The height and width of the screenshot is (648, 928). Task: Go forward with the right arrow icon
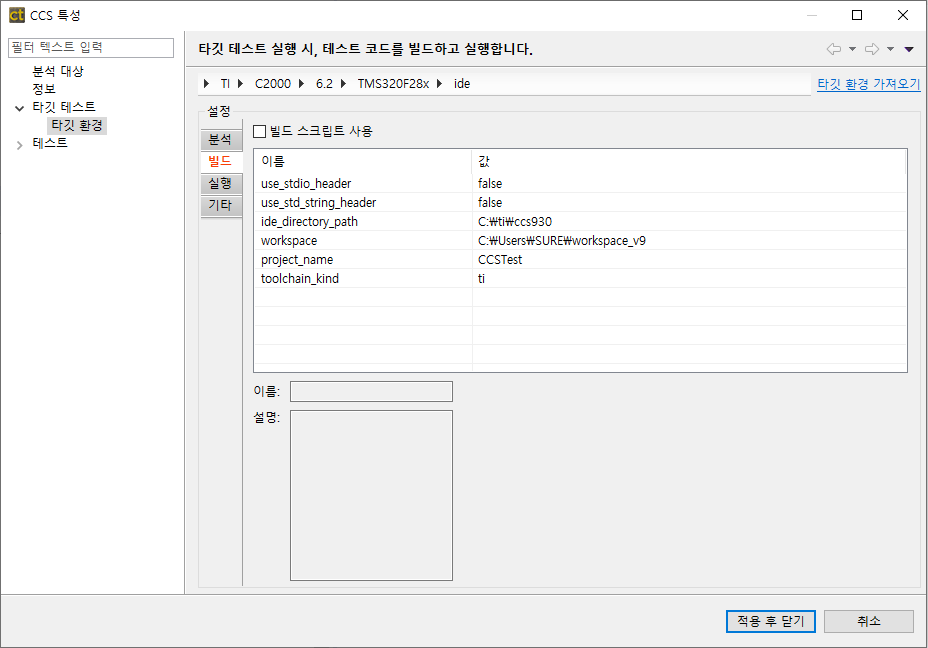(x=872, y=49)
